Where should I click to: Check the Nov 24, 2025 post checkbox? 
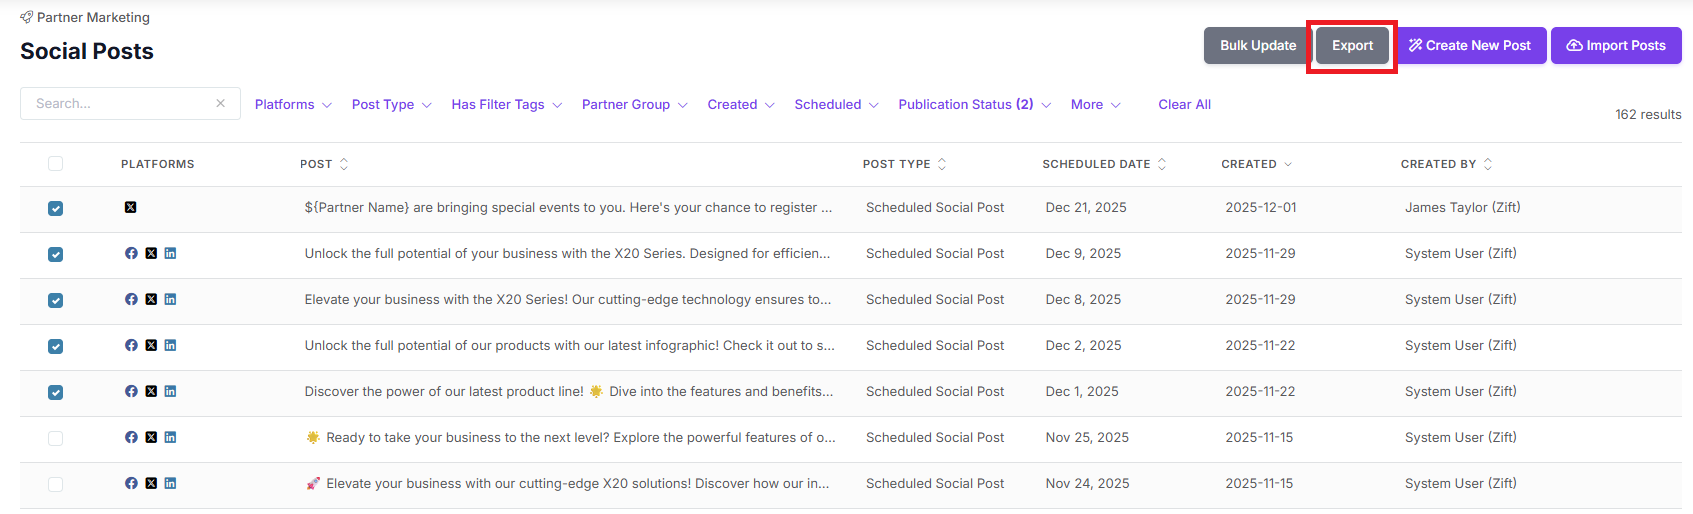click(x=55, y=484)
